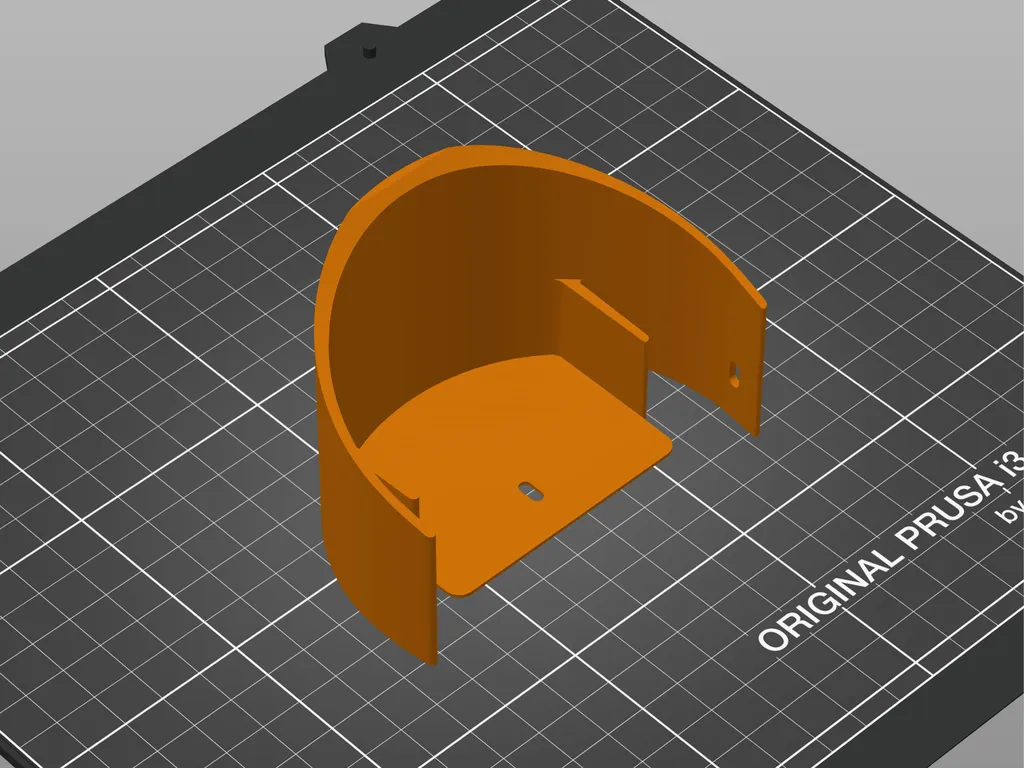Click the flat base plate of the model
The height and width of the screenshot is (768, 1024).
pos(516,457)
